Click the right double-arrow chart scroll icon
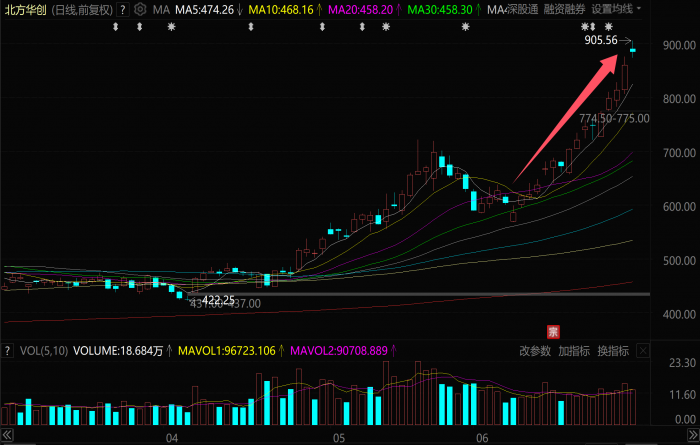 point(693,435)
